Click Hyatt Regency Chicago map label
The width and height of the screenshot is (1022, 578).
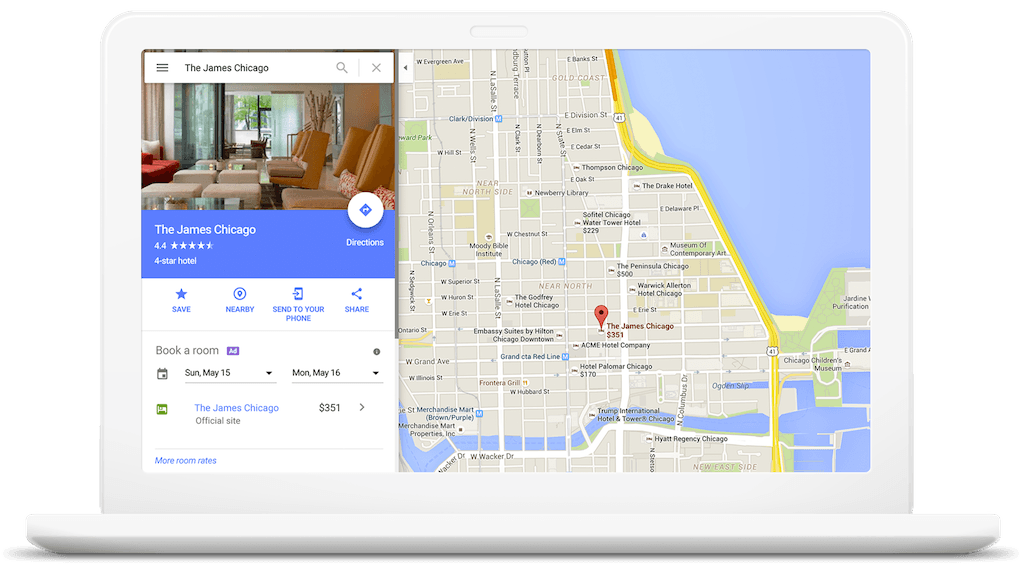pos(691,439)
